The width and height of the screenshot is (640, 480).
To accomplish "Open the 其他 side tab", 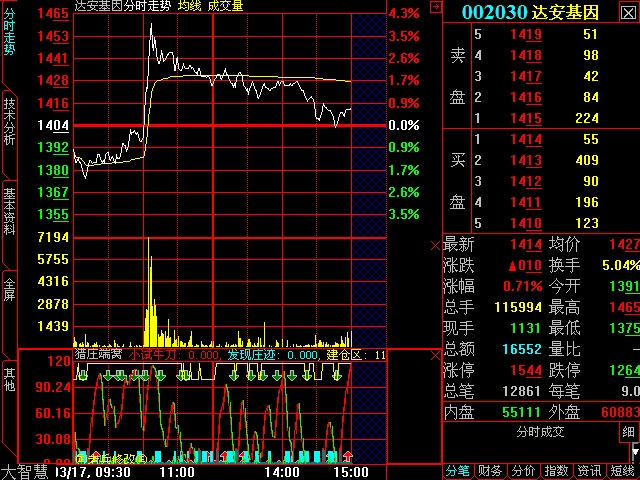I will pyautogui.click(x=9, y=379).
